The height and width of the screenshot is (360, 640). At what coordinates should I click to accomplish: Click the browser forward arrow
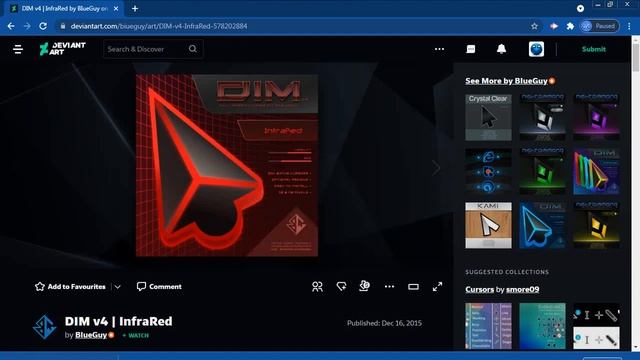pyautogui.click(x=27, y=26)
